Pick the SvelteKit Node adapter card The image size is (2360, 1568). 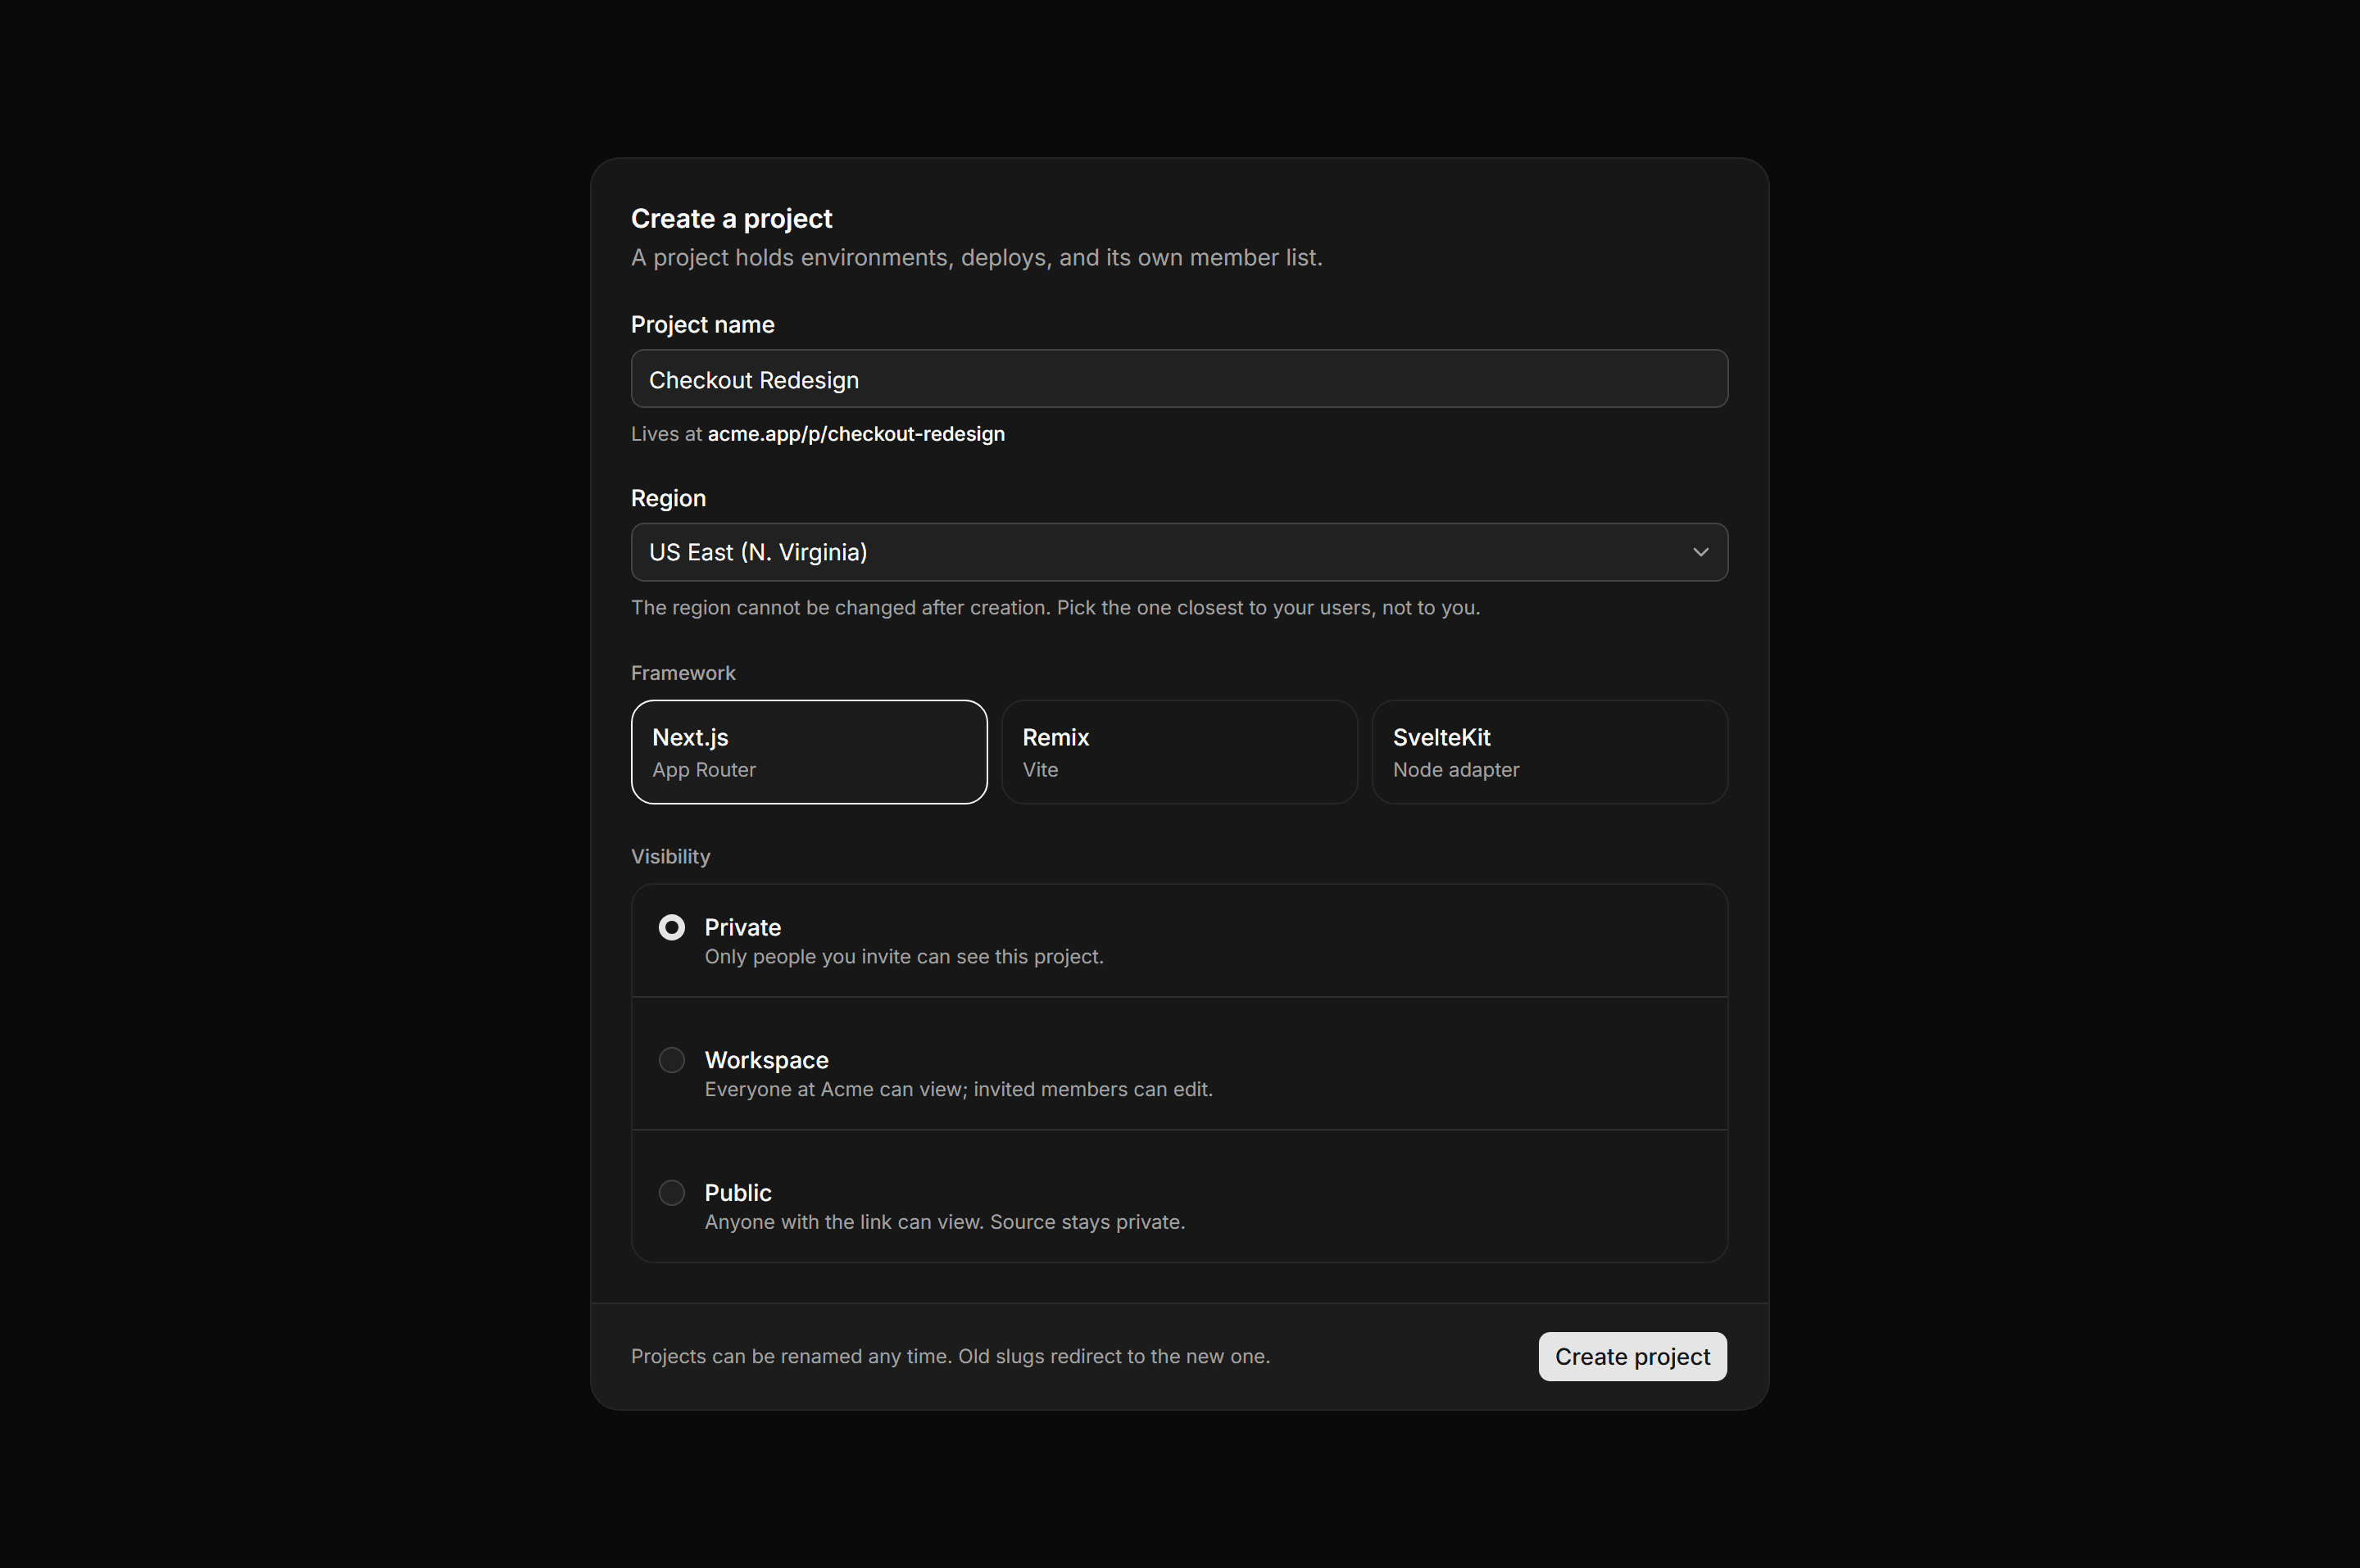click(1550, 752)
